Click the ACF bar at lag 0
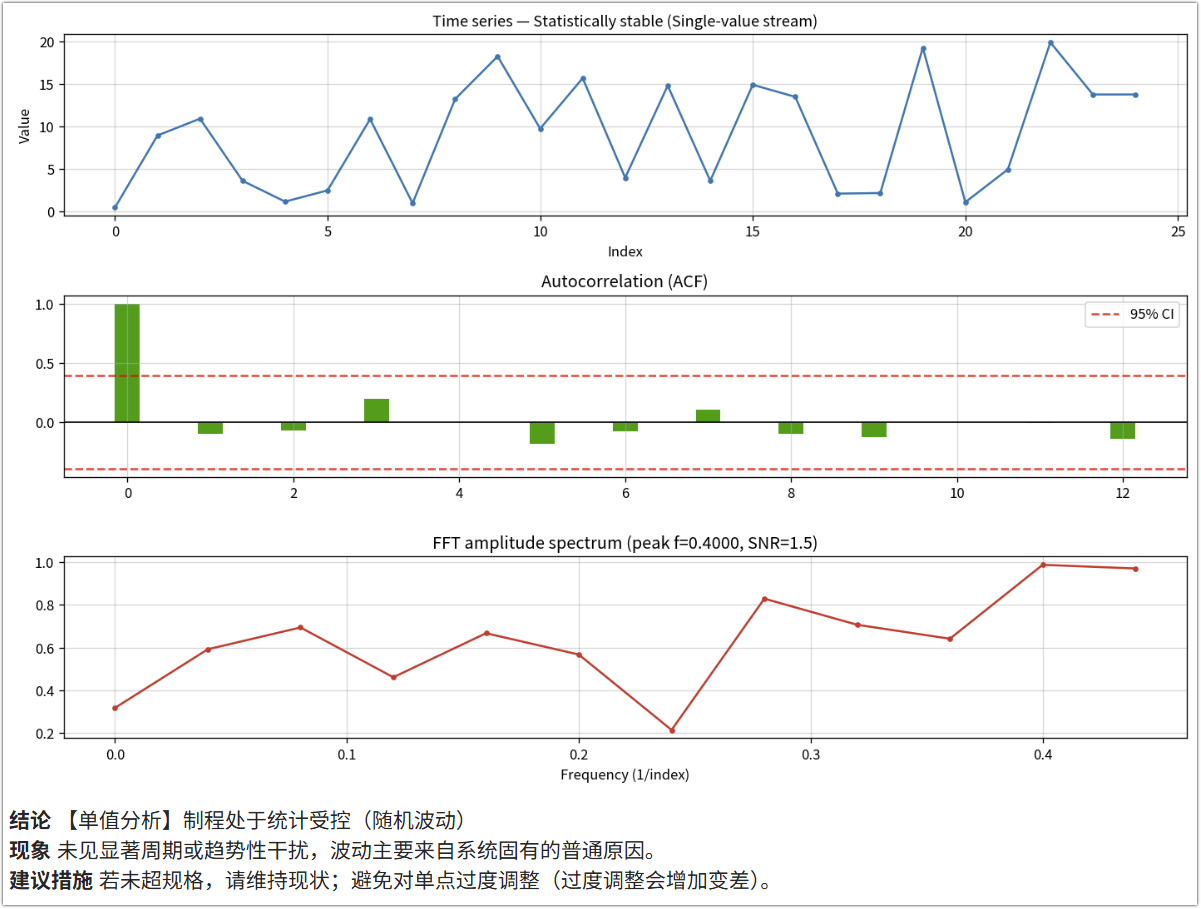 coord(127,363)
